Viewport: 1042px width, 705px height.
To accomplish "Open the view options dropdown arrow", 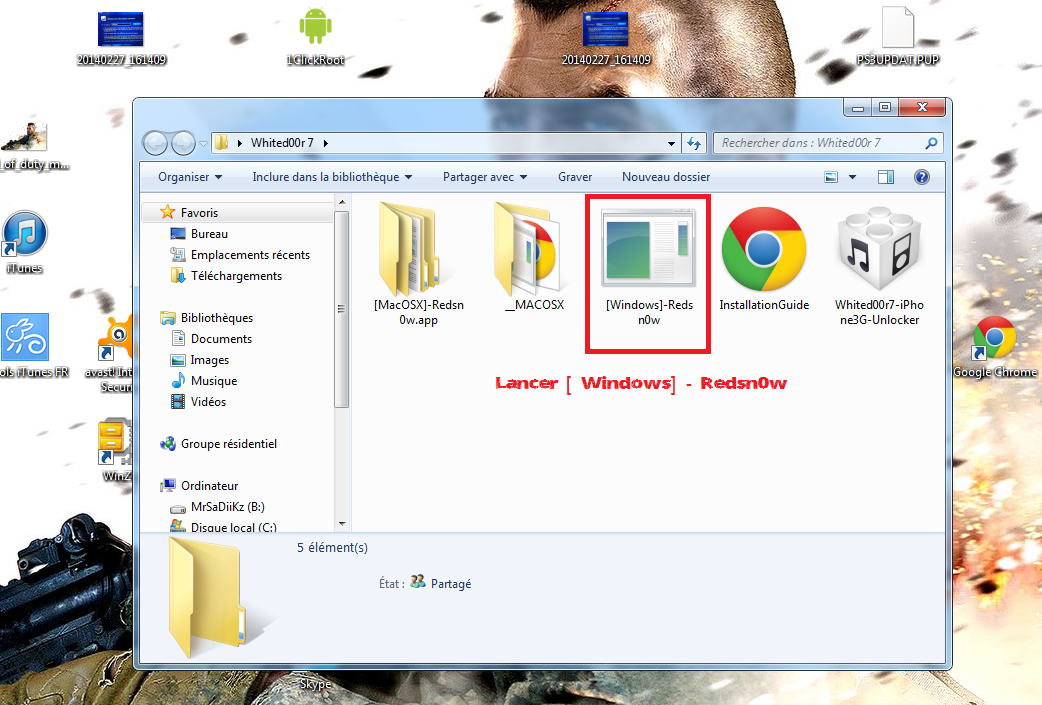I will coord(853,177).
